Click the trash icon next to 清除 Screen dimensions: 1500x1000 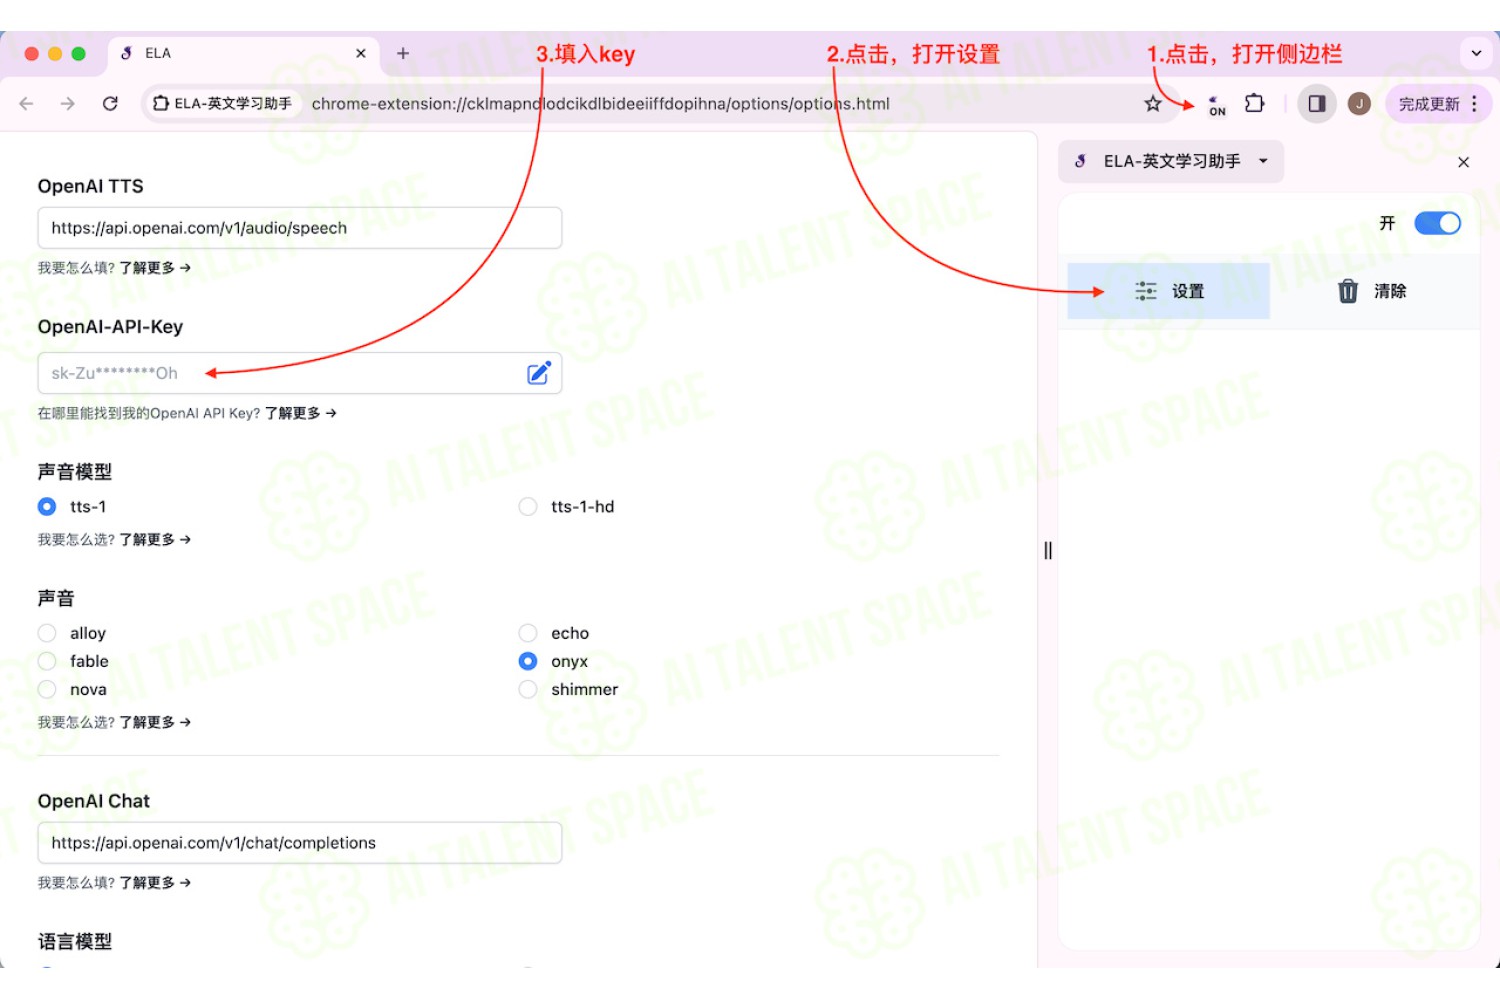(1348, 291)
